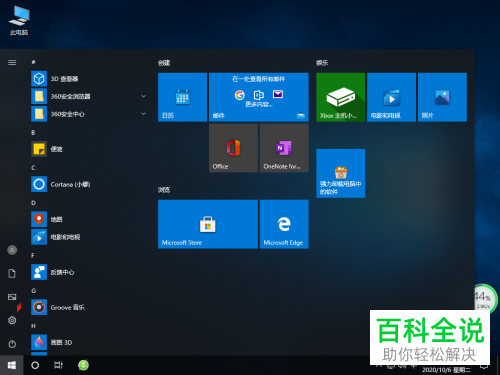The height and width of the screenshot is (375, 500).
Task: Open Movies & TV in the app list
Action: (x=88, y=237)
